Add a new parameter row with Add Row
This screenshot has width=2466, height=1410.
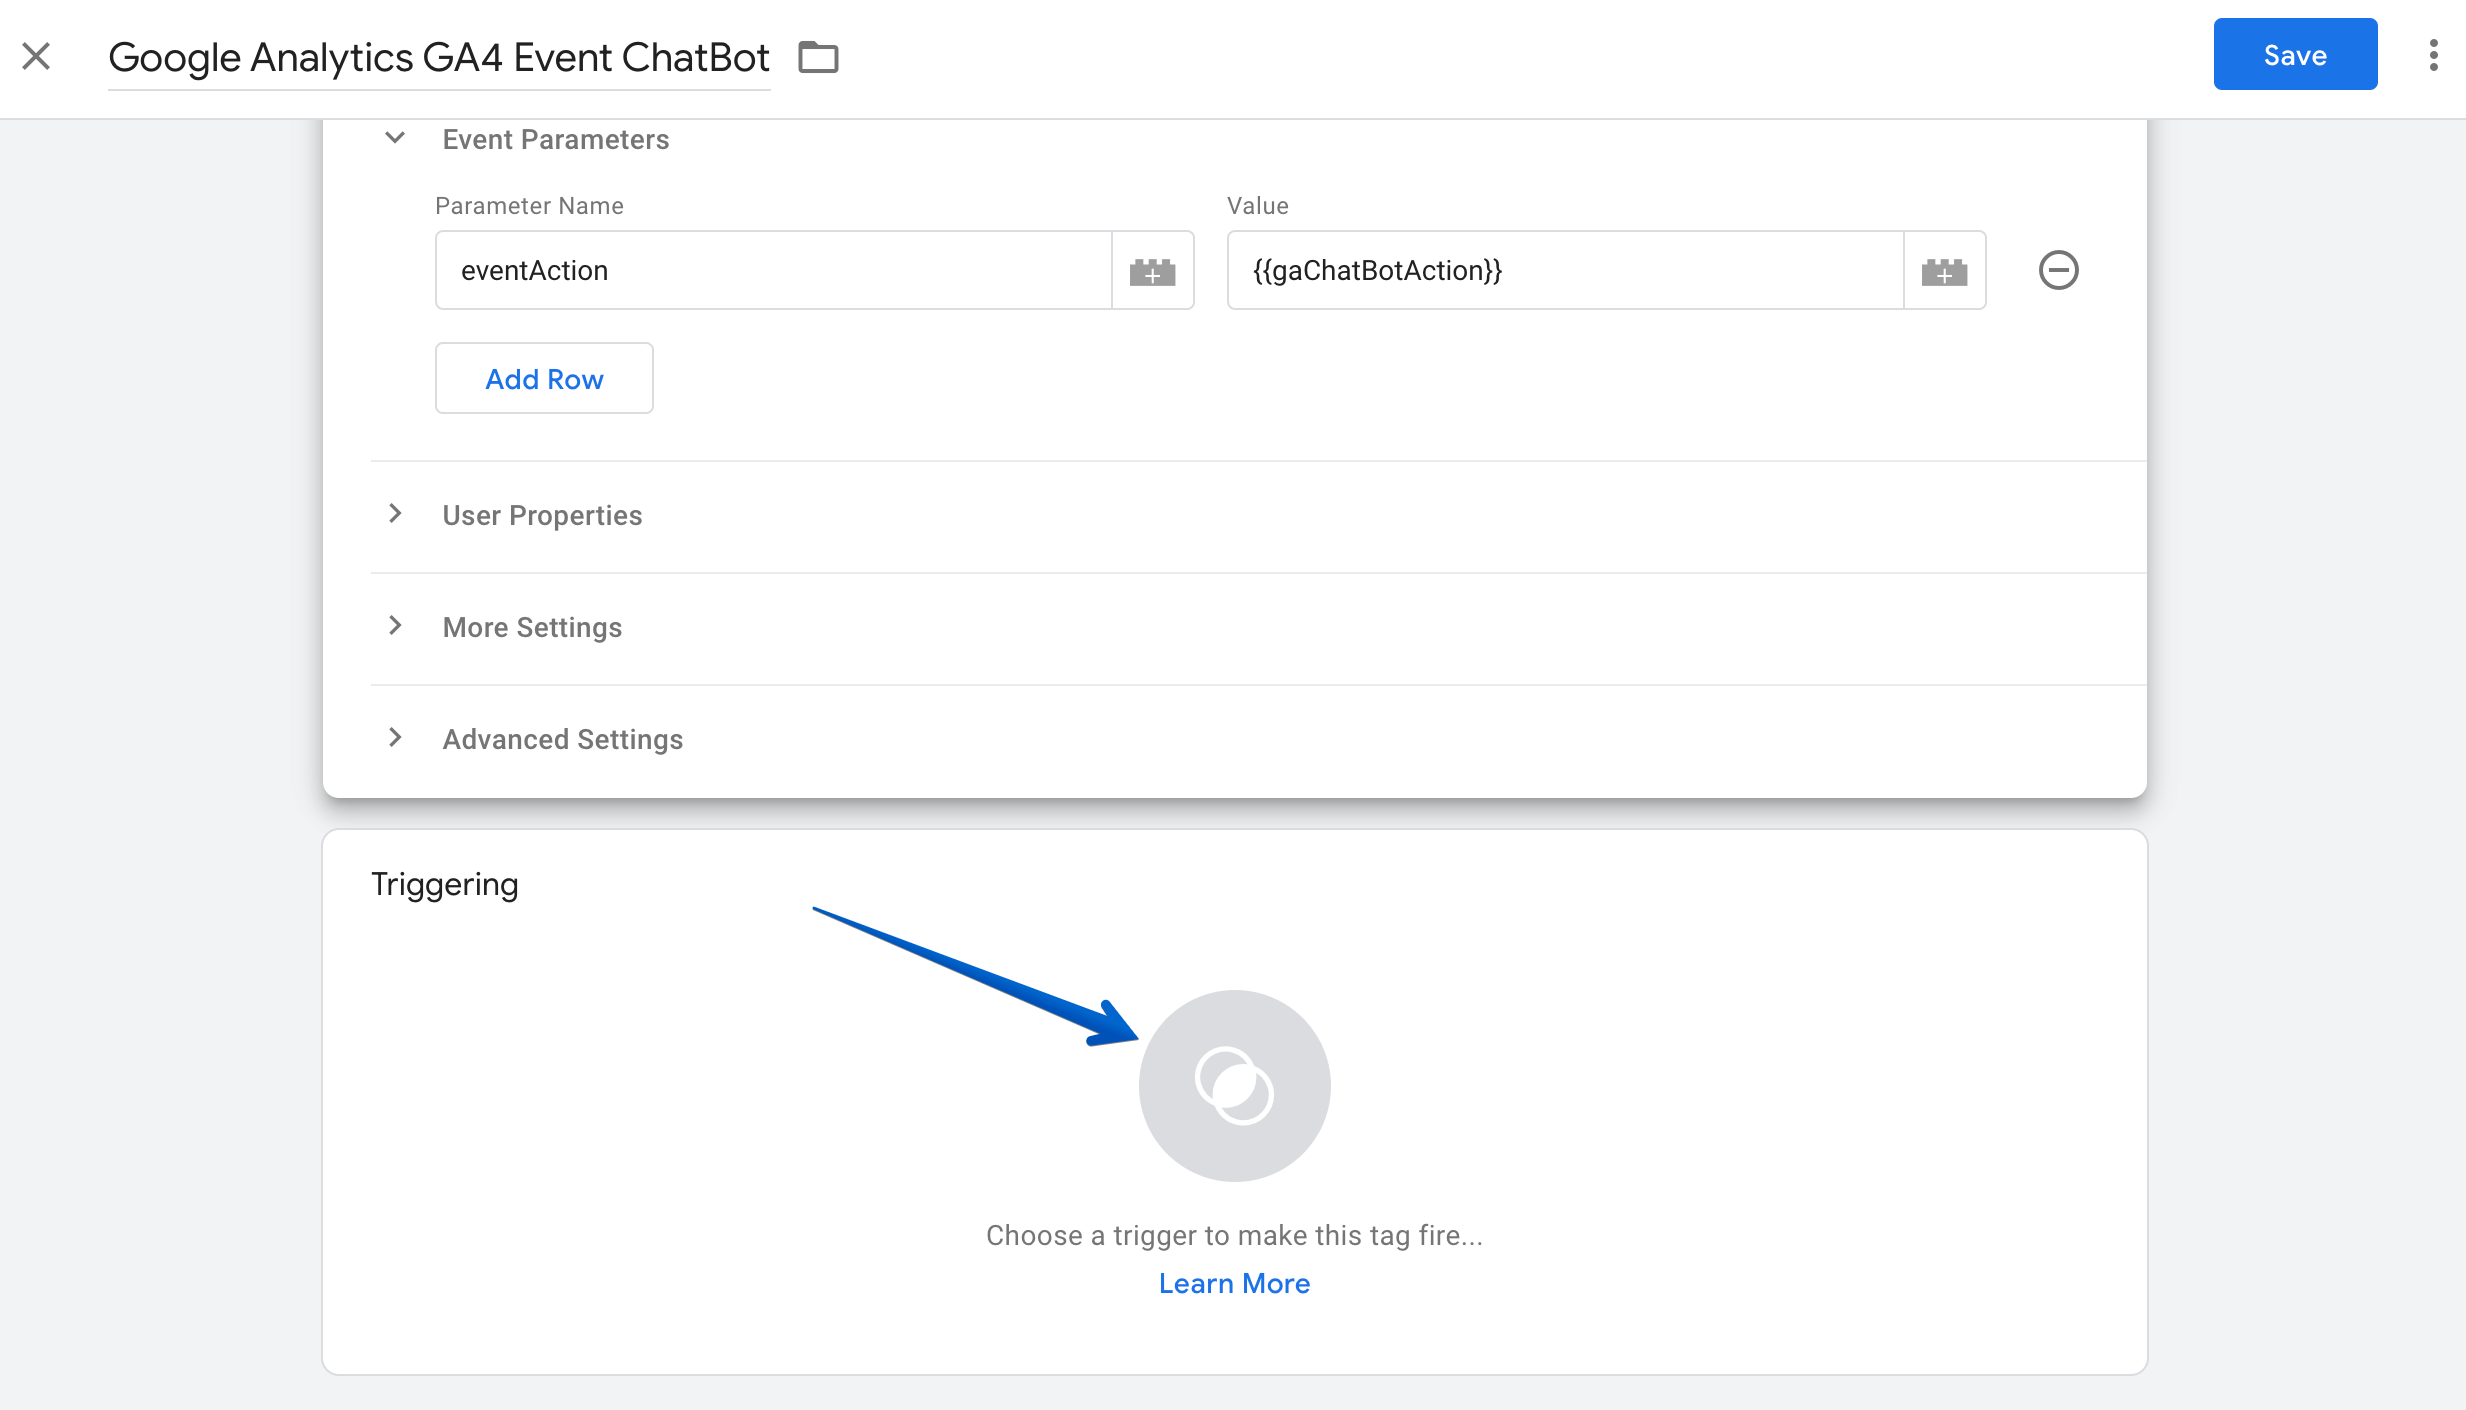(544, 378)
